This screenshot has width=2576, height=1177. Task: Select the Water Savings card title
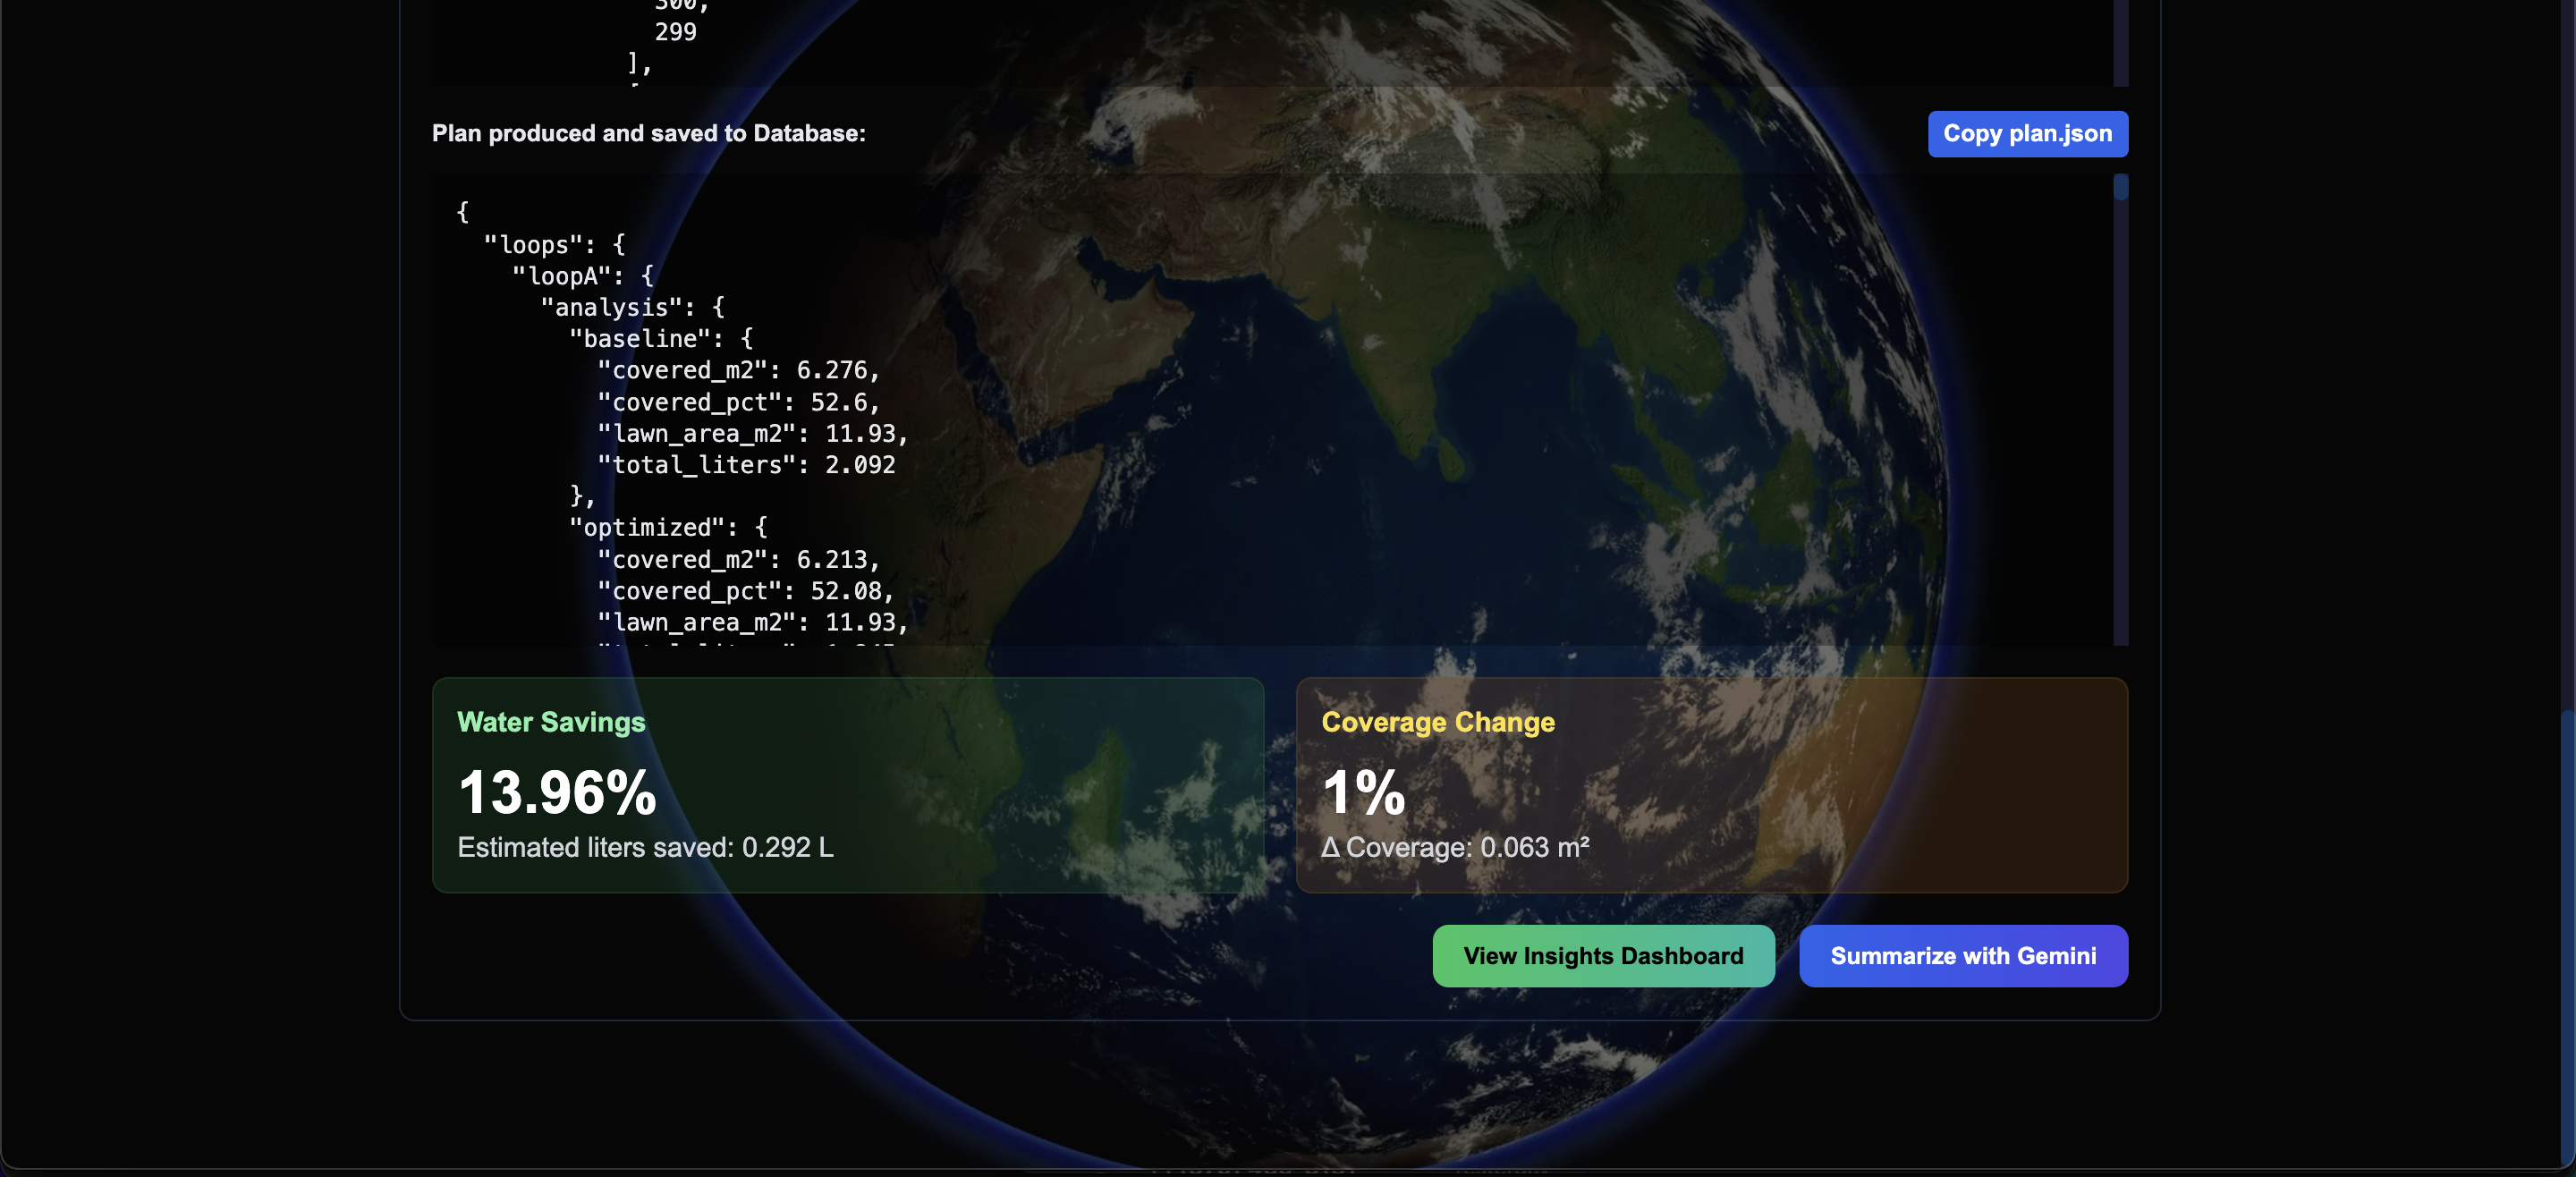551,722
